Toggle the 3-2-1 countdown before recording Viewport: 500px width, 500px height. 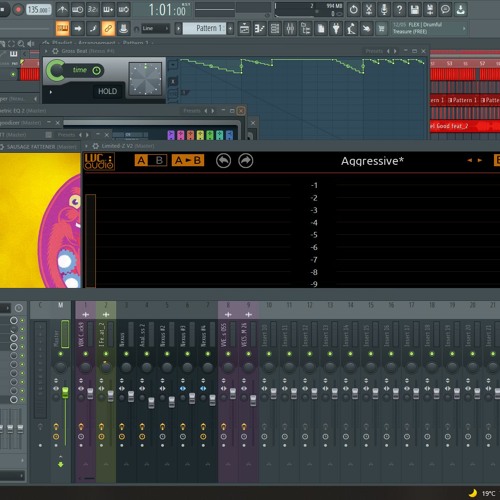point(93,10)
